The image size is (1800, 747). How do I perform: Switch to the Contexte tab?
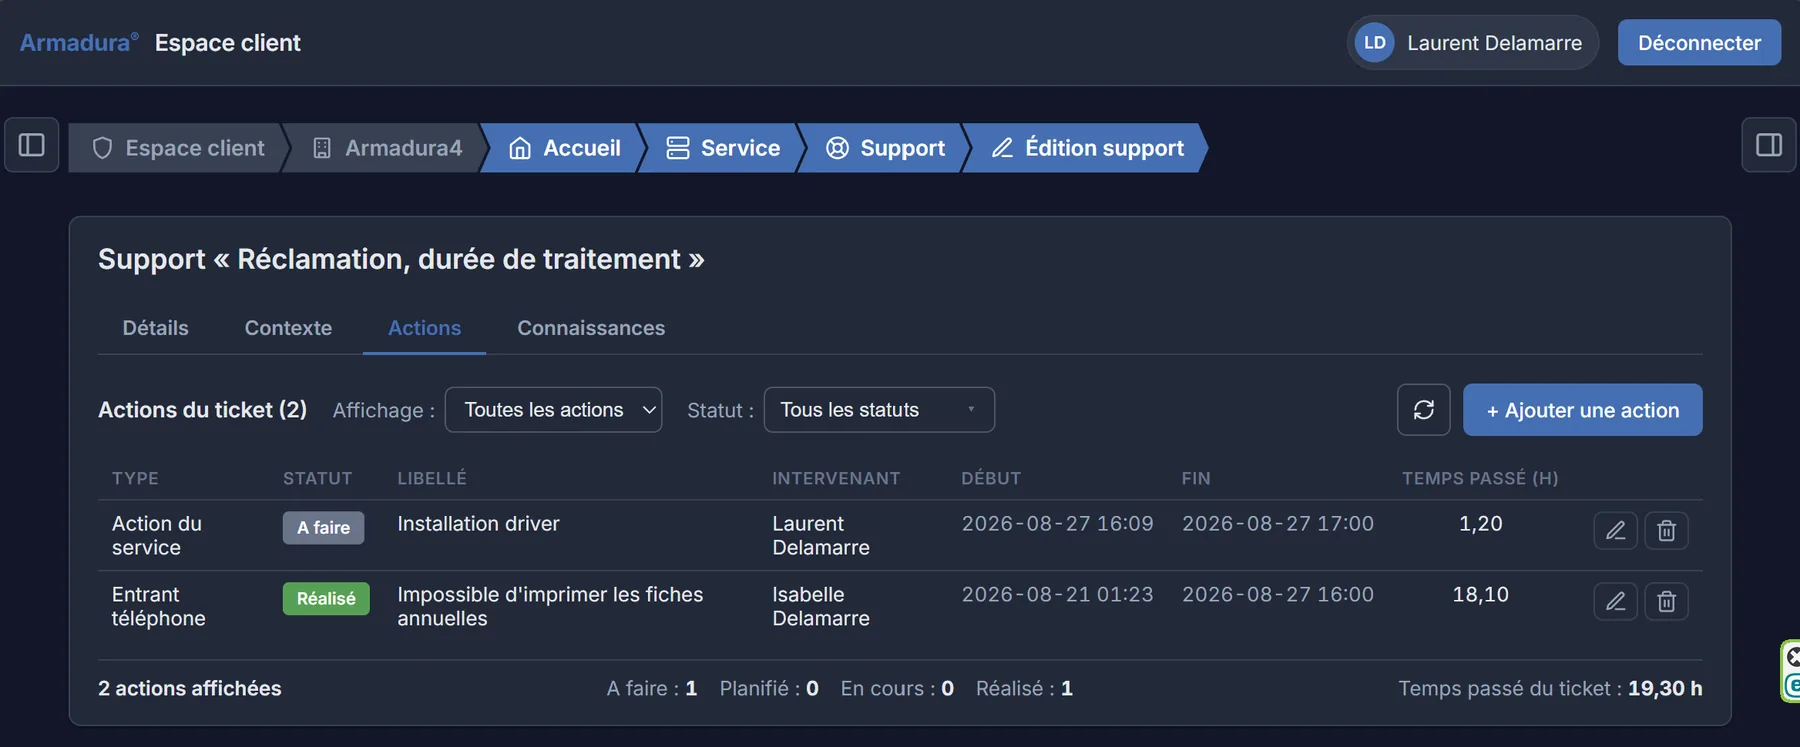coord(288,328)
